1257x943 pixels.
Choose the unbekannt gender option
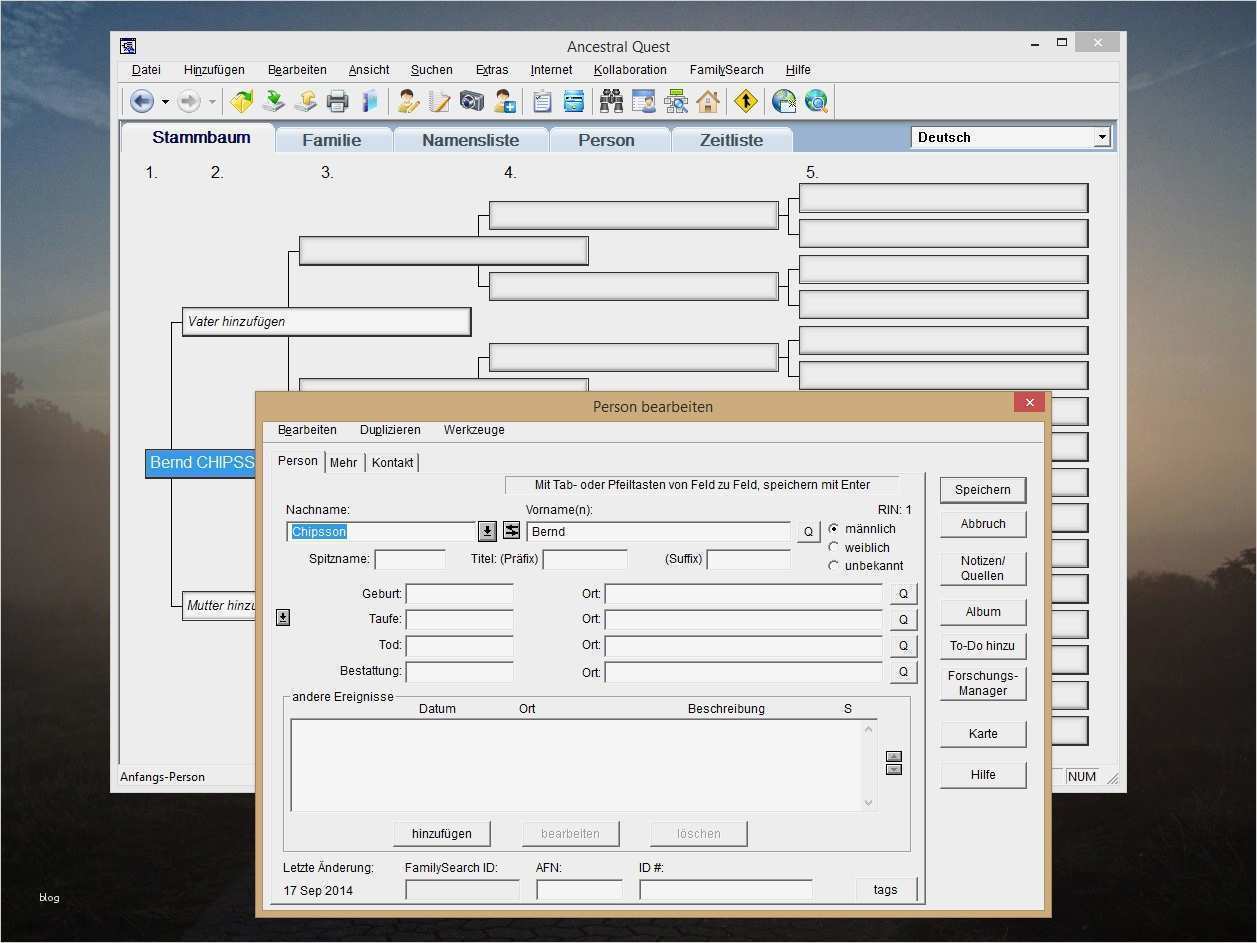point(834,566)
